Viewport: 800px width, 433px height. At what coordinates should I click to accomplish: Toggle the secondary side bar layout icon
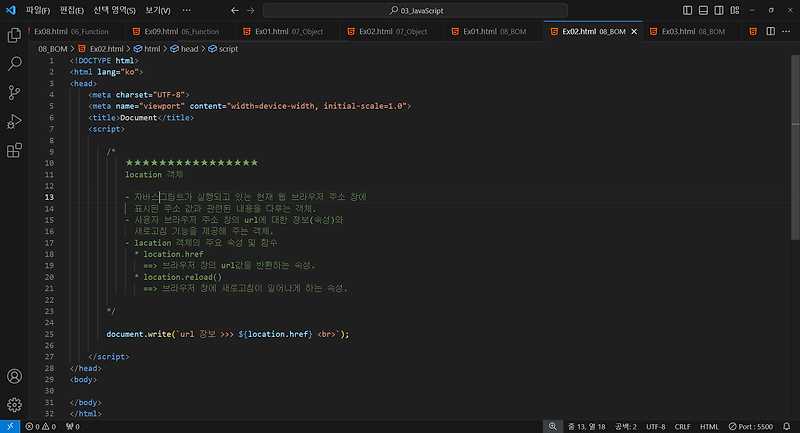[x=719, y=10]
